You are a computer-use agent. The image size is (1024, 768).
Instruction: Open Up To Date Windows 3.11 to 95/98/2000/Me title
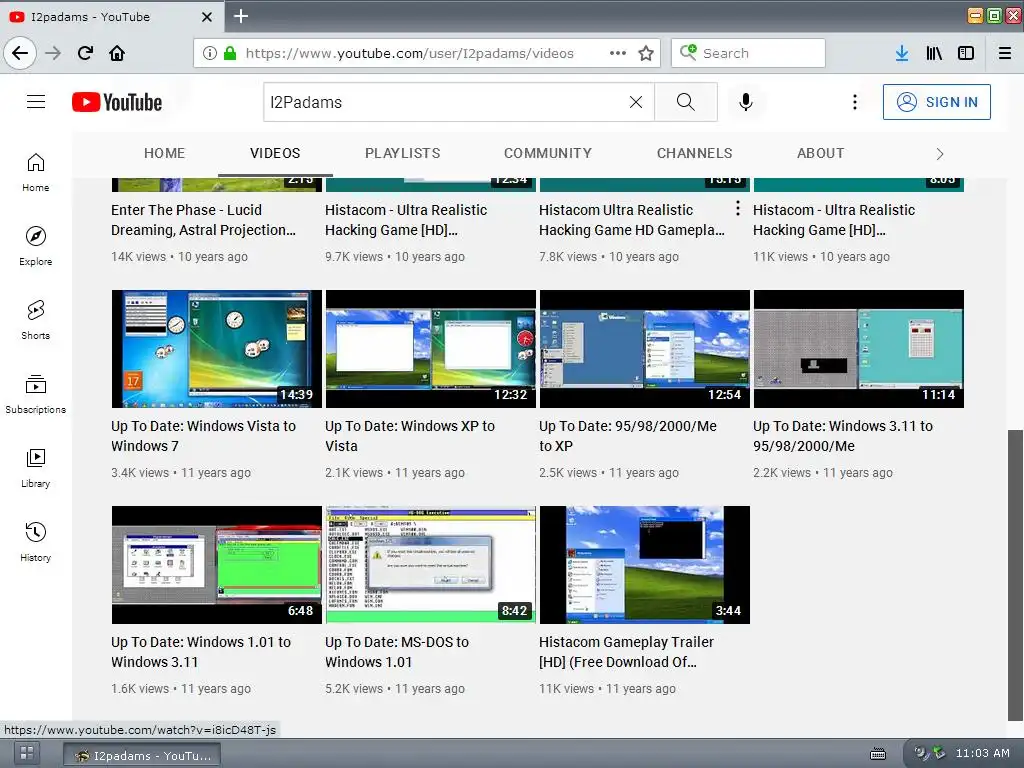tap(842, 436)
